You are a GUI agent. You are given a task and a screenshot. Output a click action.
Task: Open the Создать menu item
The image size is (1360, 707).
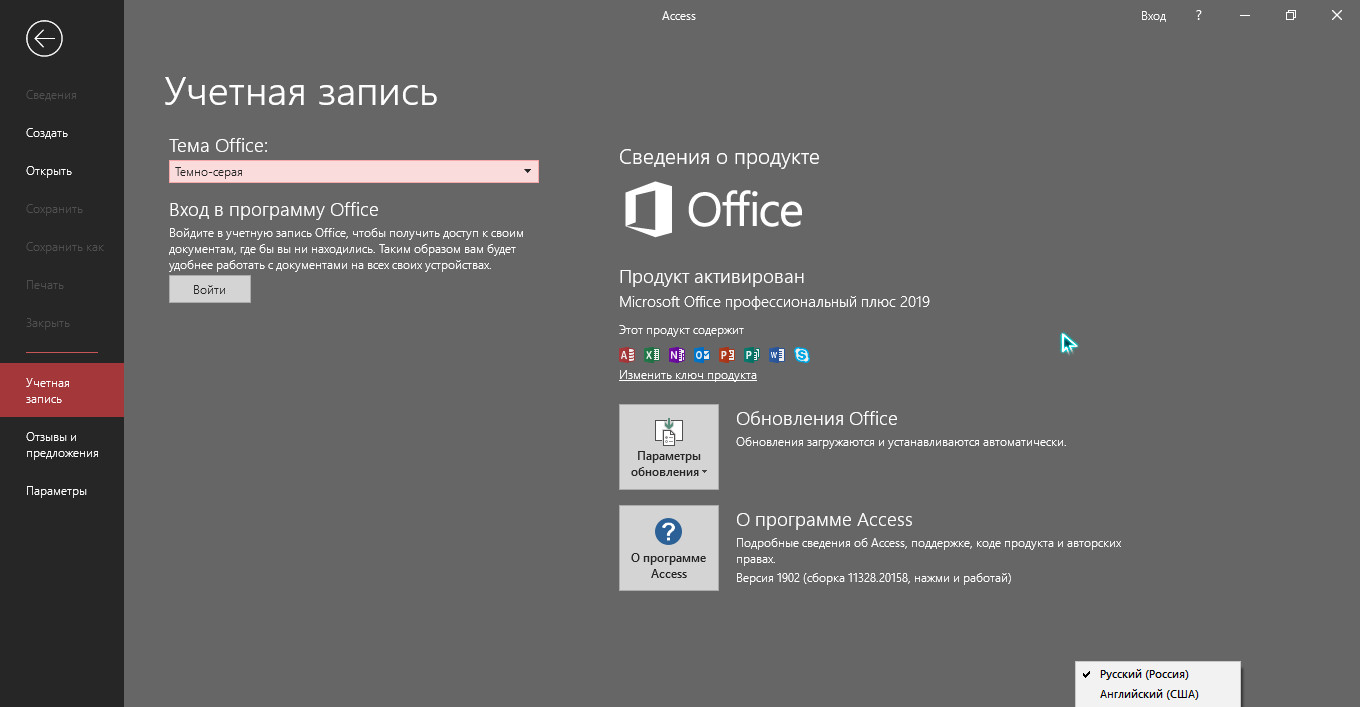47,133
